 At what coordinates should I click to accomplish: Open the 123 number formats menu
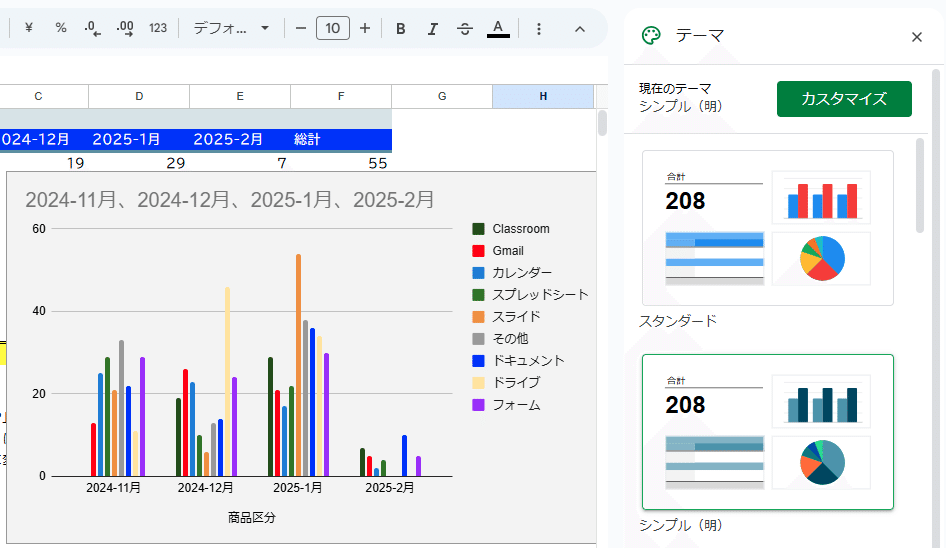tap(157, 28)
